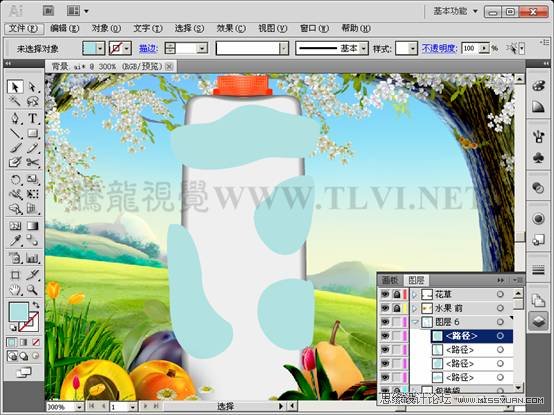This screenshot has height=415, width=554.
Task: Select the Column Graph tool
Action: point(33,258)
